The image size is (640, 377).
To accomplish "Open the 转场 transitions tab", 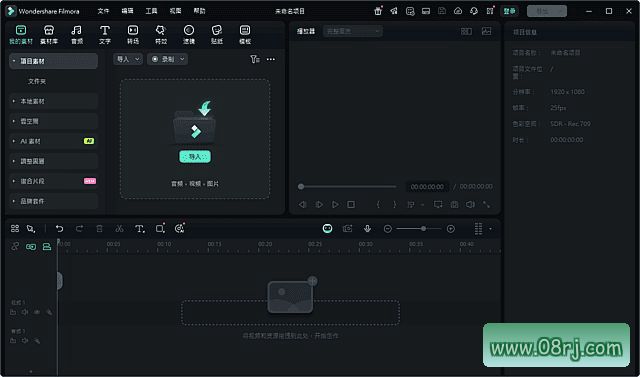I will pos(133,34).
